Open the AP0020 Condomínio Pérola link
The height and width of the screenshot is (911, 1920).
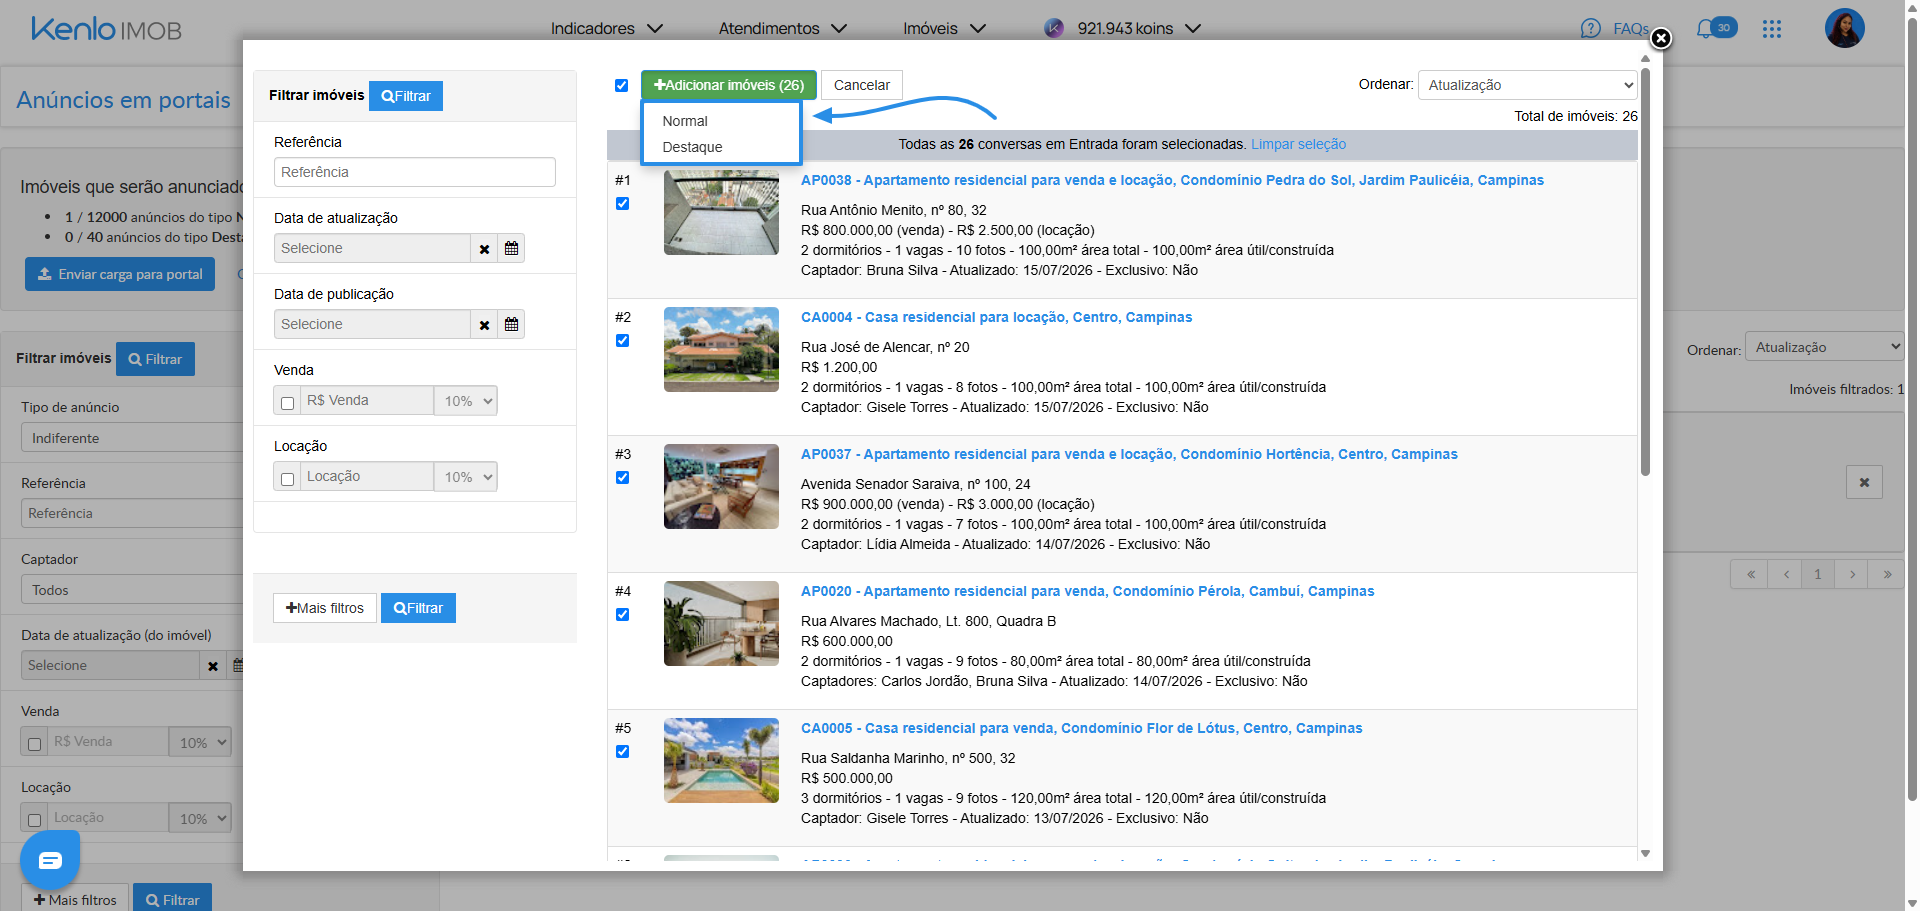1087,591
